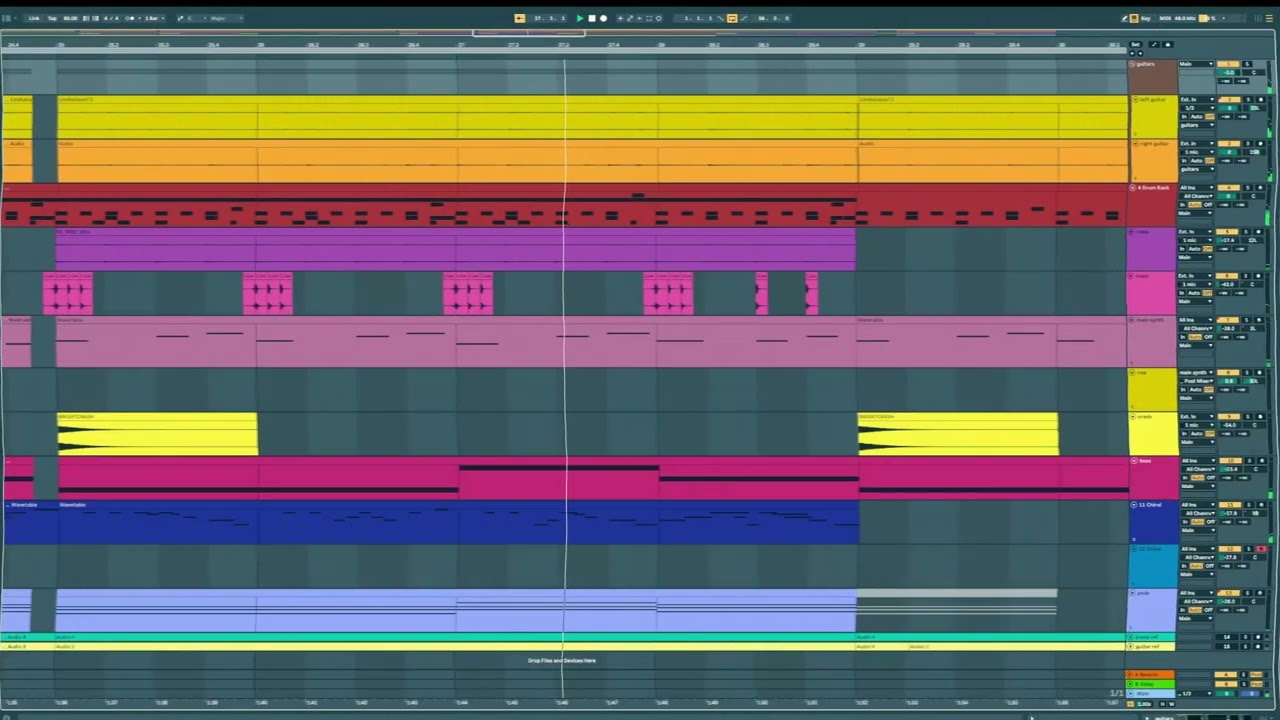Toggle the arrangement Loop switch
The width and height of the screenshot is (1280, 720).
tap(732, 18)
